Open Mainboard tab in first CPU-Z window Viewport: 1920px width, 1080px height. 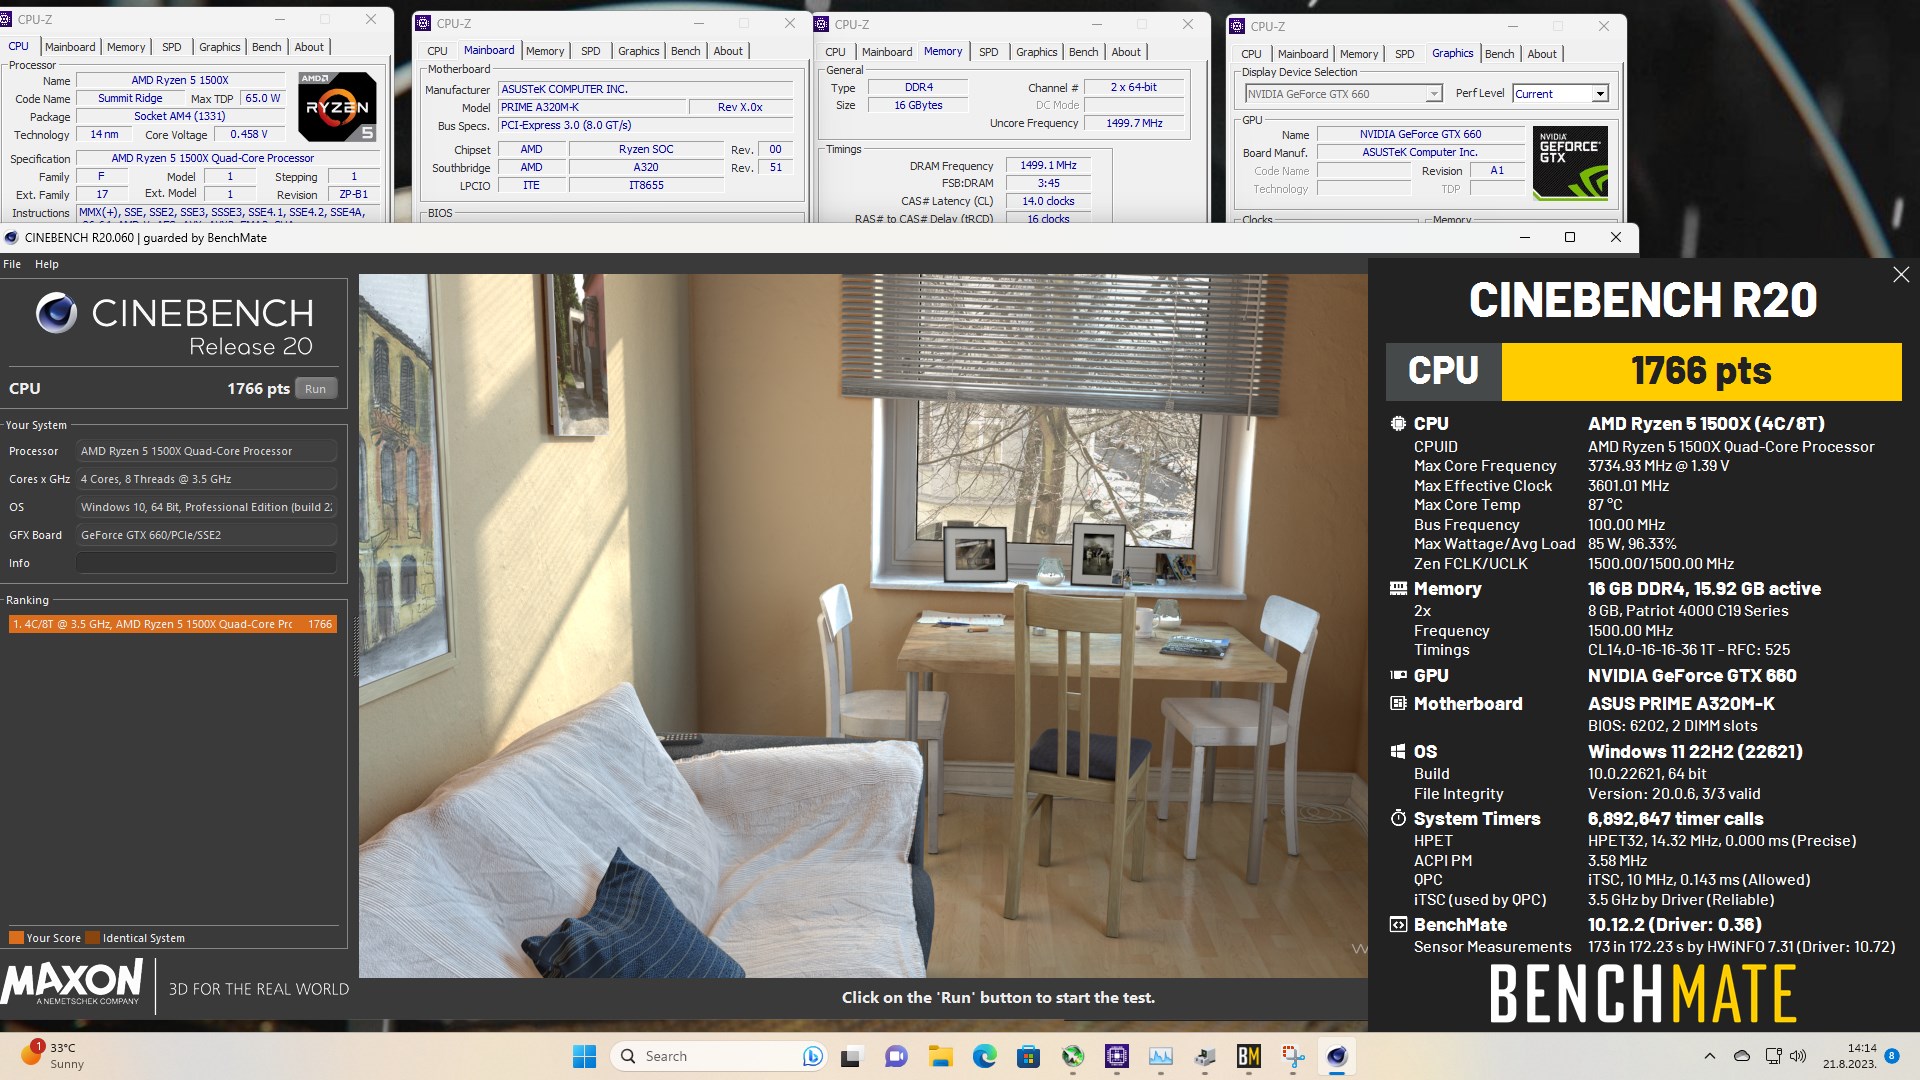tap(70, 47)
